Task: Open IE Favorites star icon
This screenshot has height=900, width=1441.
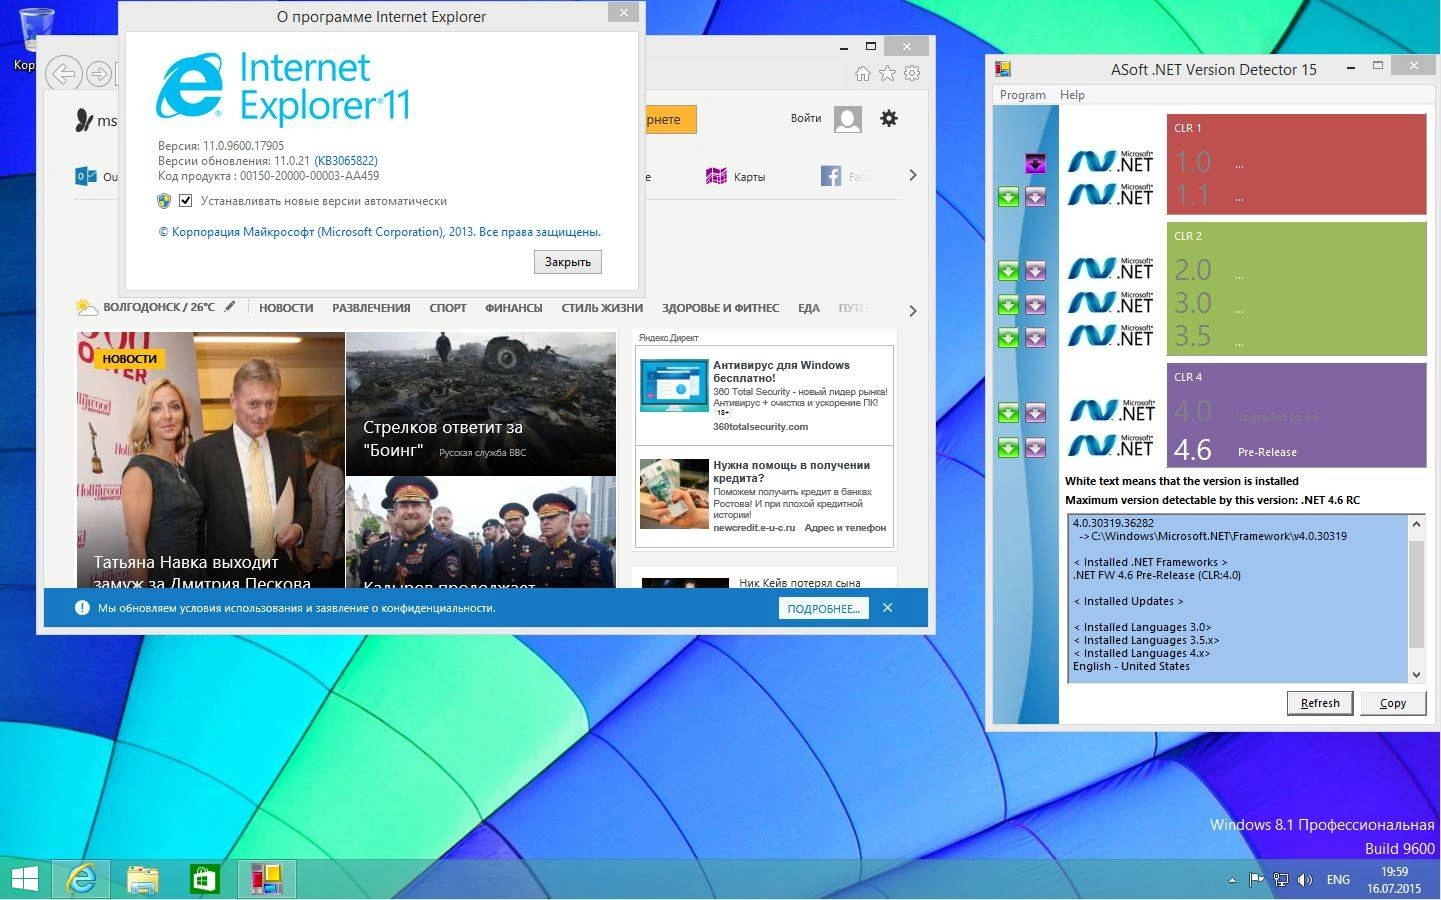Action: 887,73
